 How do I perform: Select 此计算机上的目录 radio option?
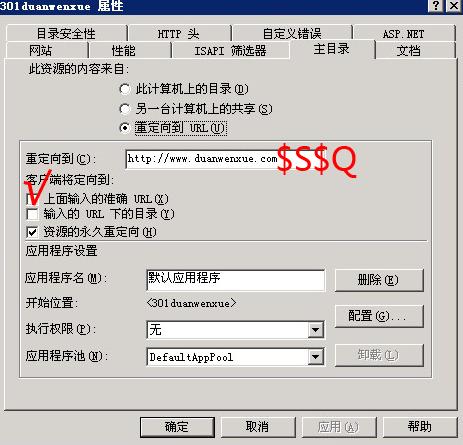tap(124, 89)
